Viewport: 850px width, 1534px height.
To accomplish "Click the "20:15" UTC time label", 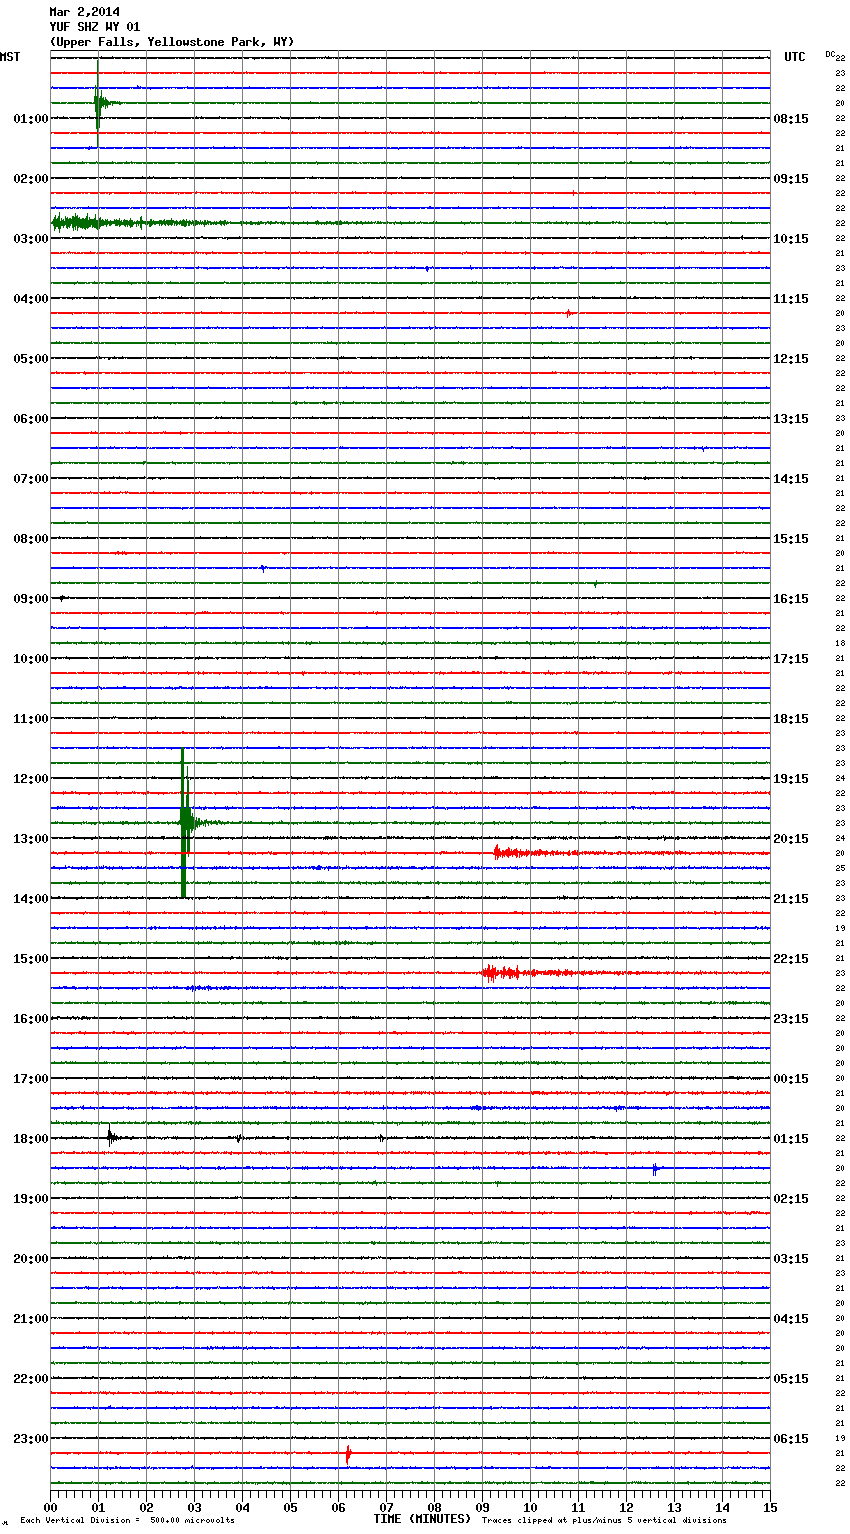I will click(791, 839).
